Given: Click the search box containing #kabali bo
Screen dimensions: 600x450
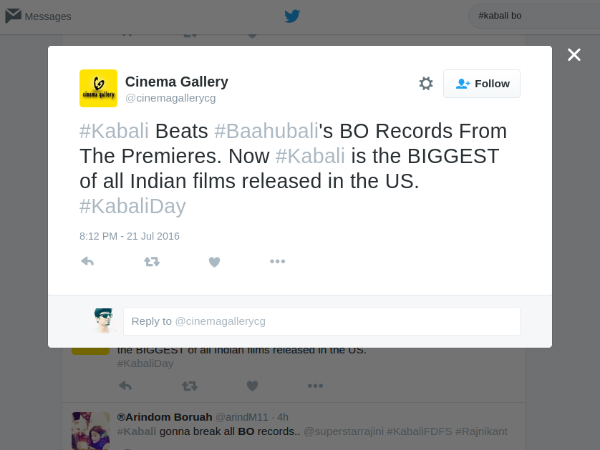Looking at the screenshot, I should click(530, 16).
